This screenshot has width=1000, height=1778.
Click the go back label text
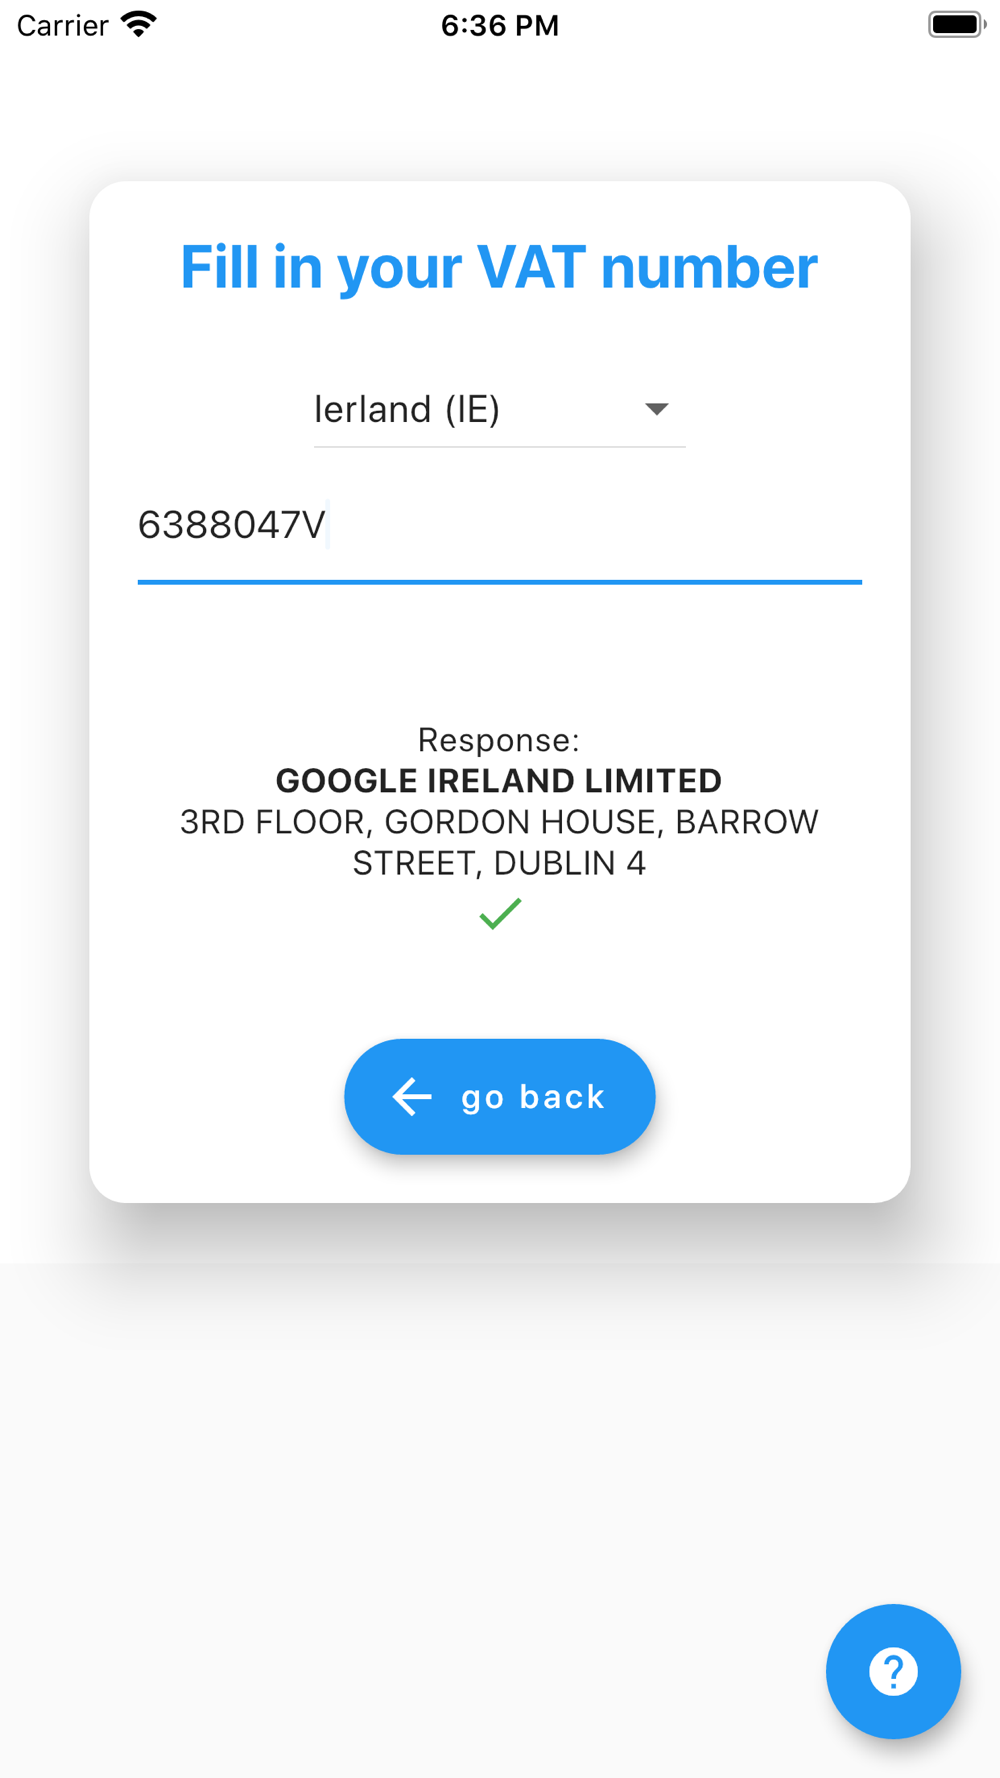(x=533, y=1097)
